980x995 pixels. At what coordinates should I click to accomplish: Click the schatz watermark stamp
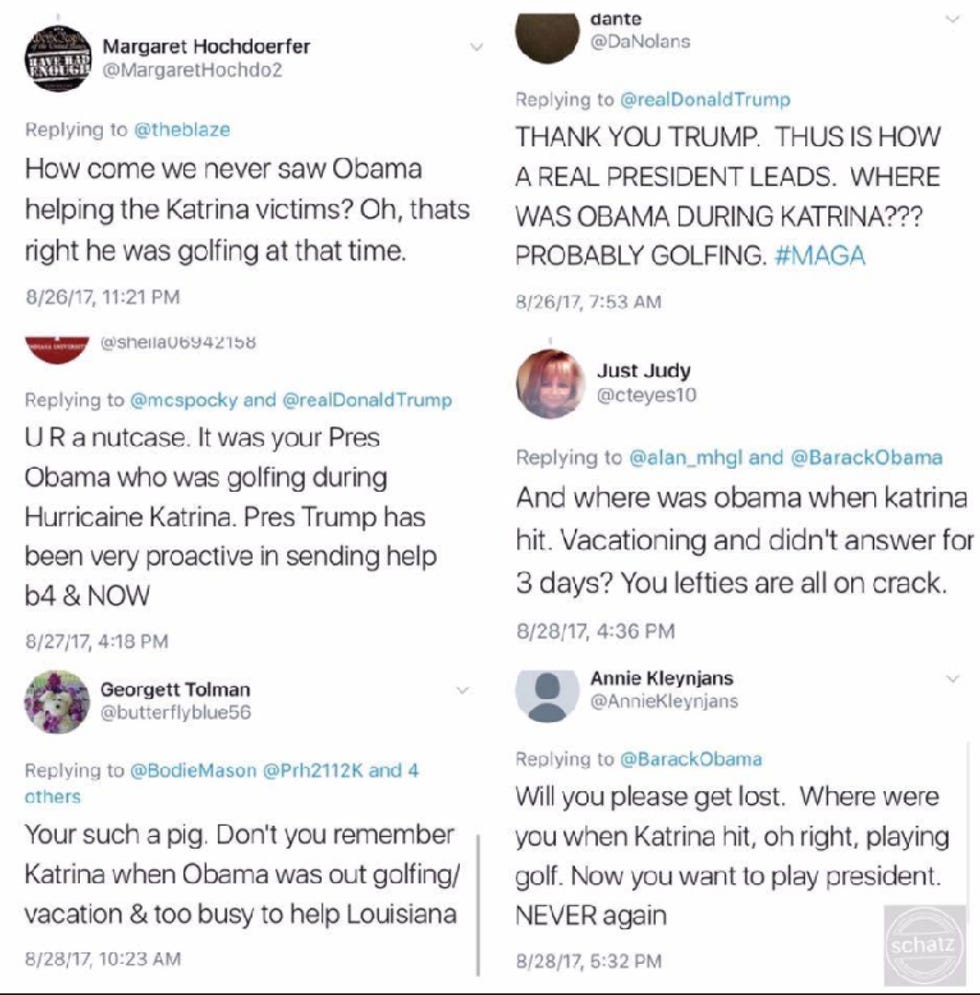925,946
